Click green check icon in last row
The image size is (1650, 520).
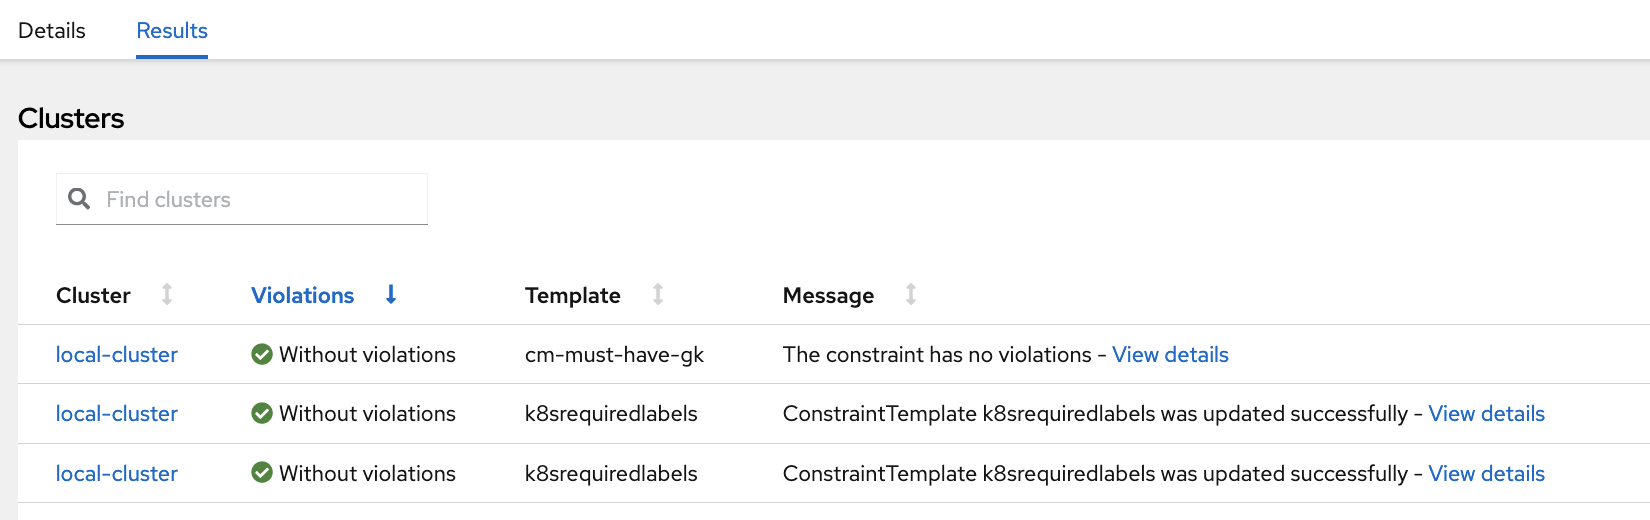(x=262, y=473)
